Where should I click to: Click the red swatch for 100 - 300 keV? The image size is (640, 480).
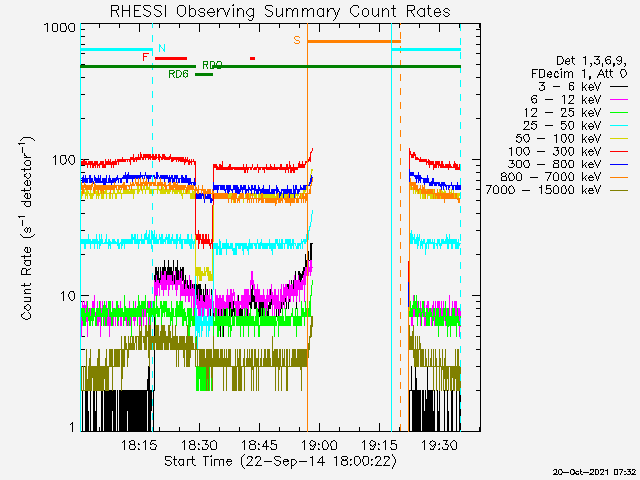coord(618,151)
